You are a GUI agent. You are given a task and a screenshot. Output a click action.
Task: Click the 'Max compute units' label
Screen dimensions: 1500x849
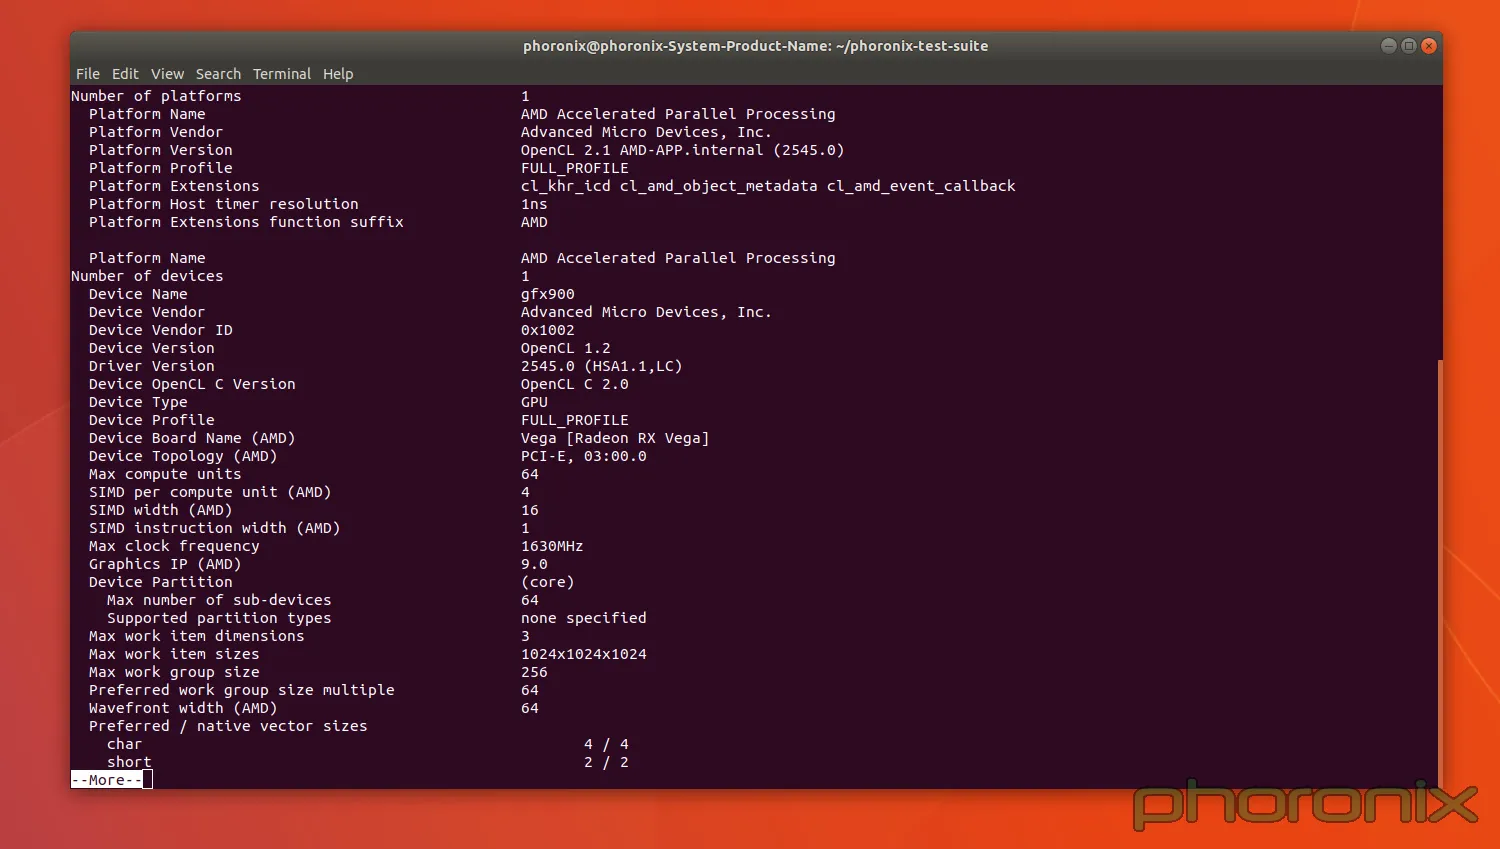coord(165,474)
